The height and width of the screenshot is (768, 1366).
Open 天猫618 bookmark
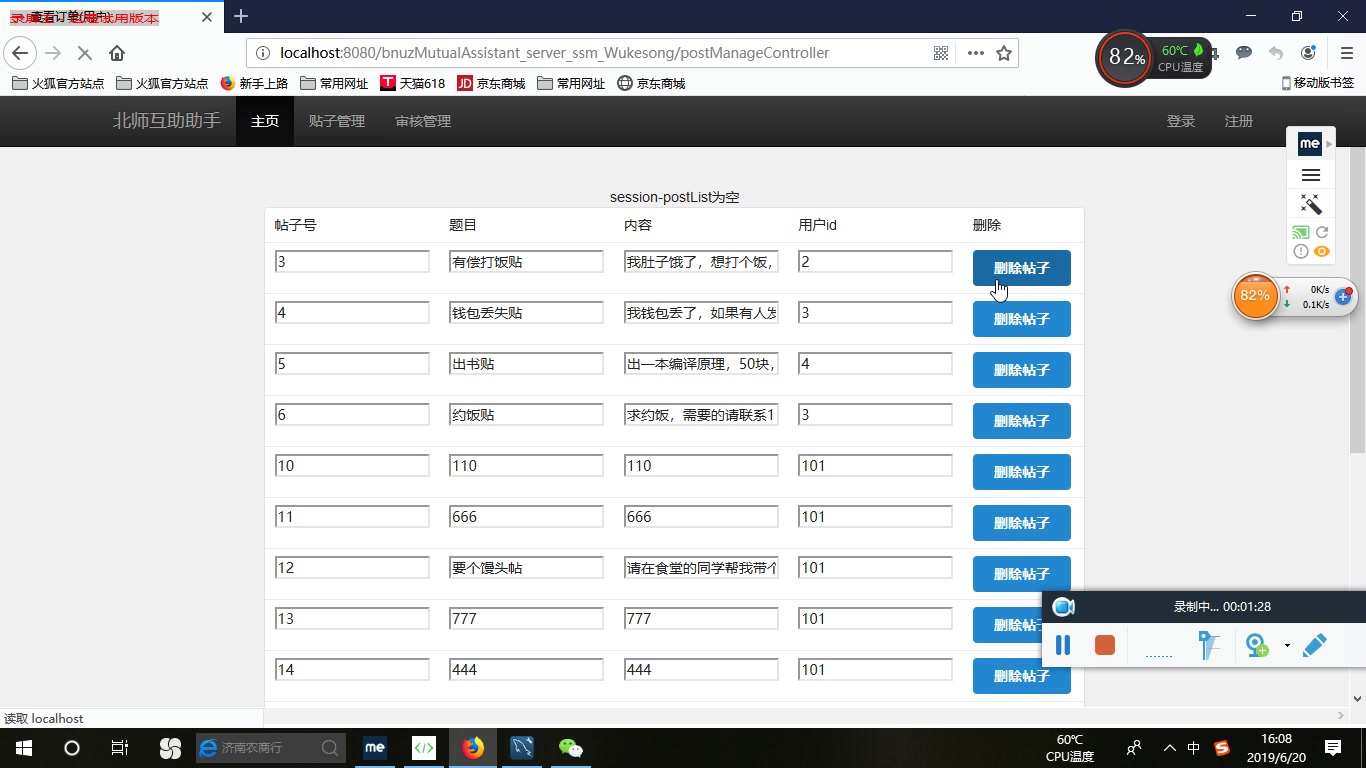pyautogui.click(x=412, y=83)
